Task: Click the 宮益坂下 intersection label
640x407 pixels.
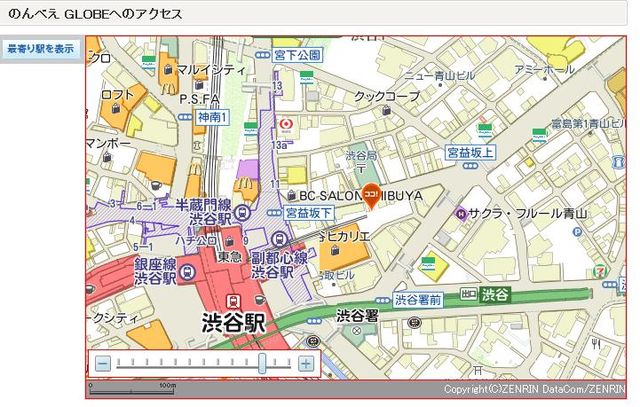Action: [309, 213]
